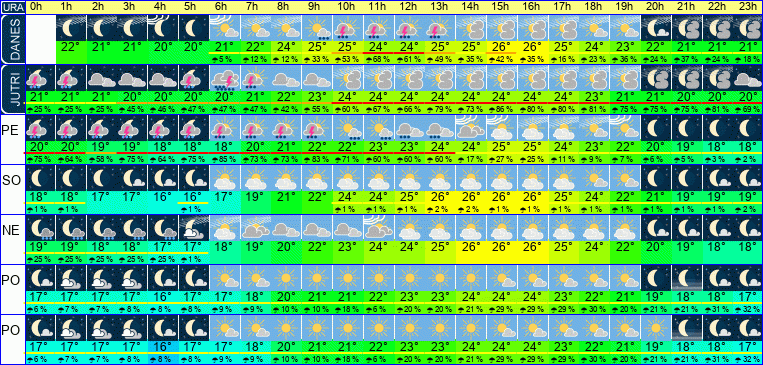
Task: Click the DANES 1h crescent moon icon
Action: coord(71,28)
